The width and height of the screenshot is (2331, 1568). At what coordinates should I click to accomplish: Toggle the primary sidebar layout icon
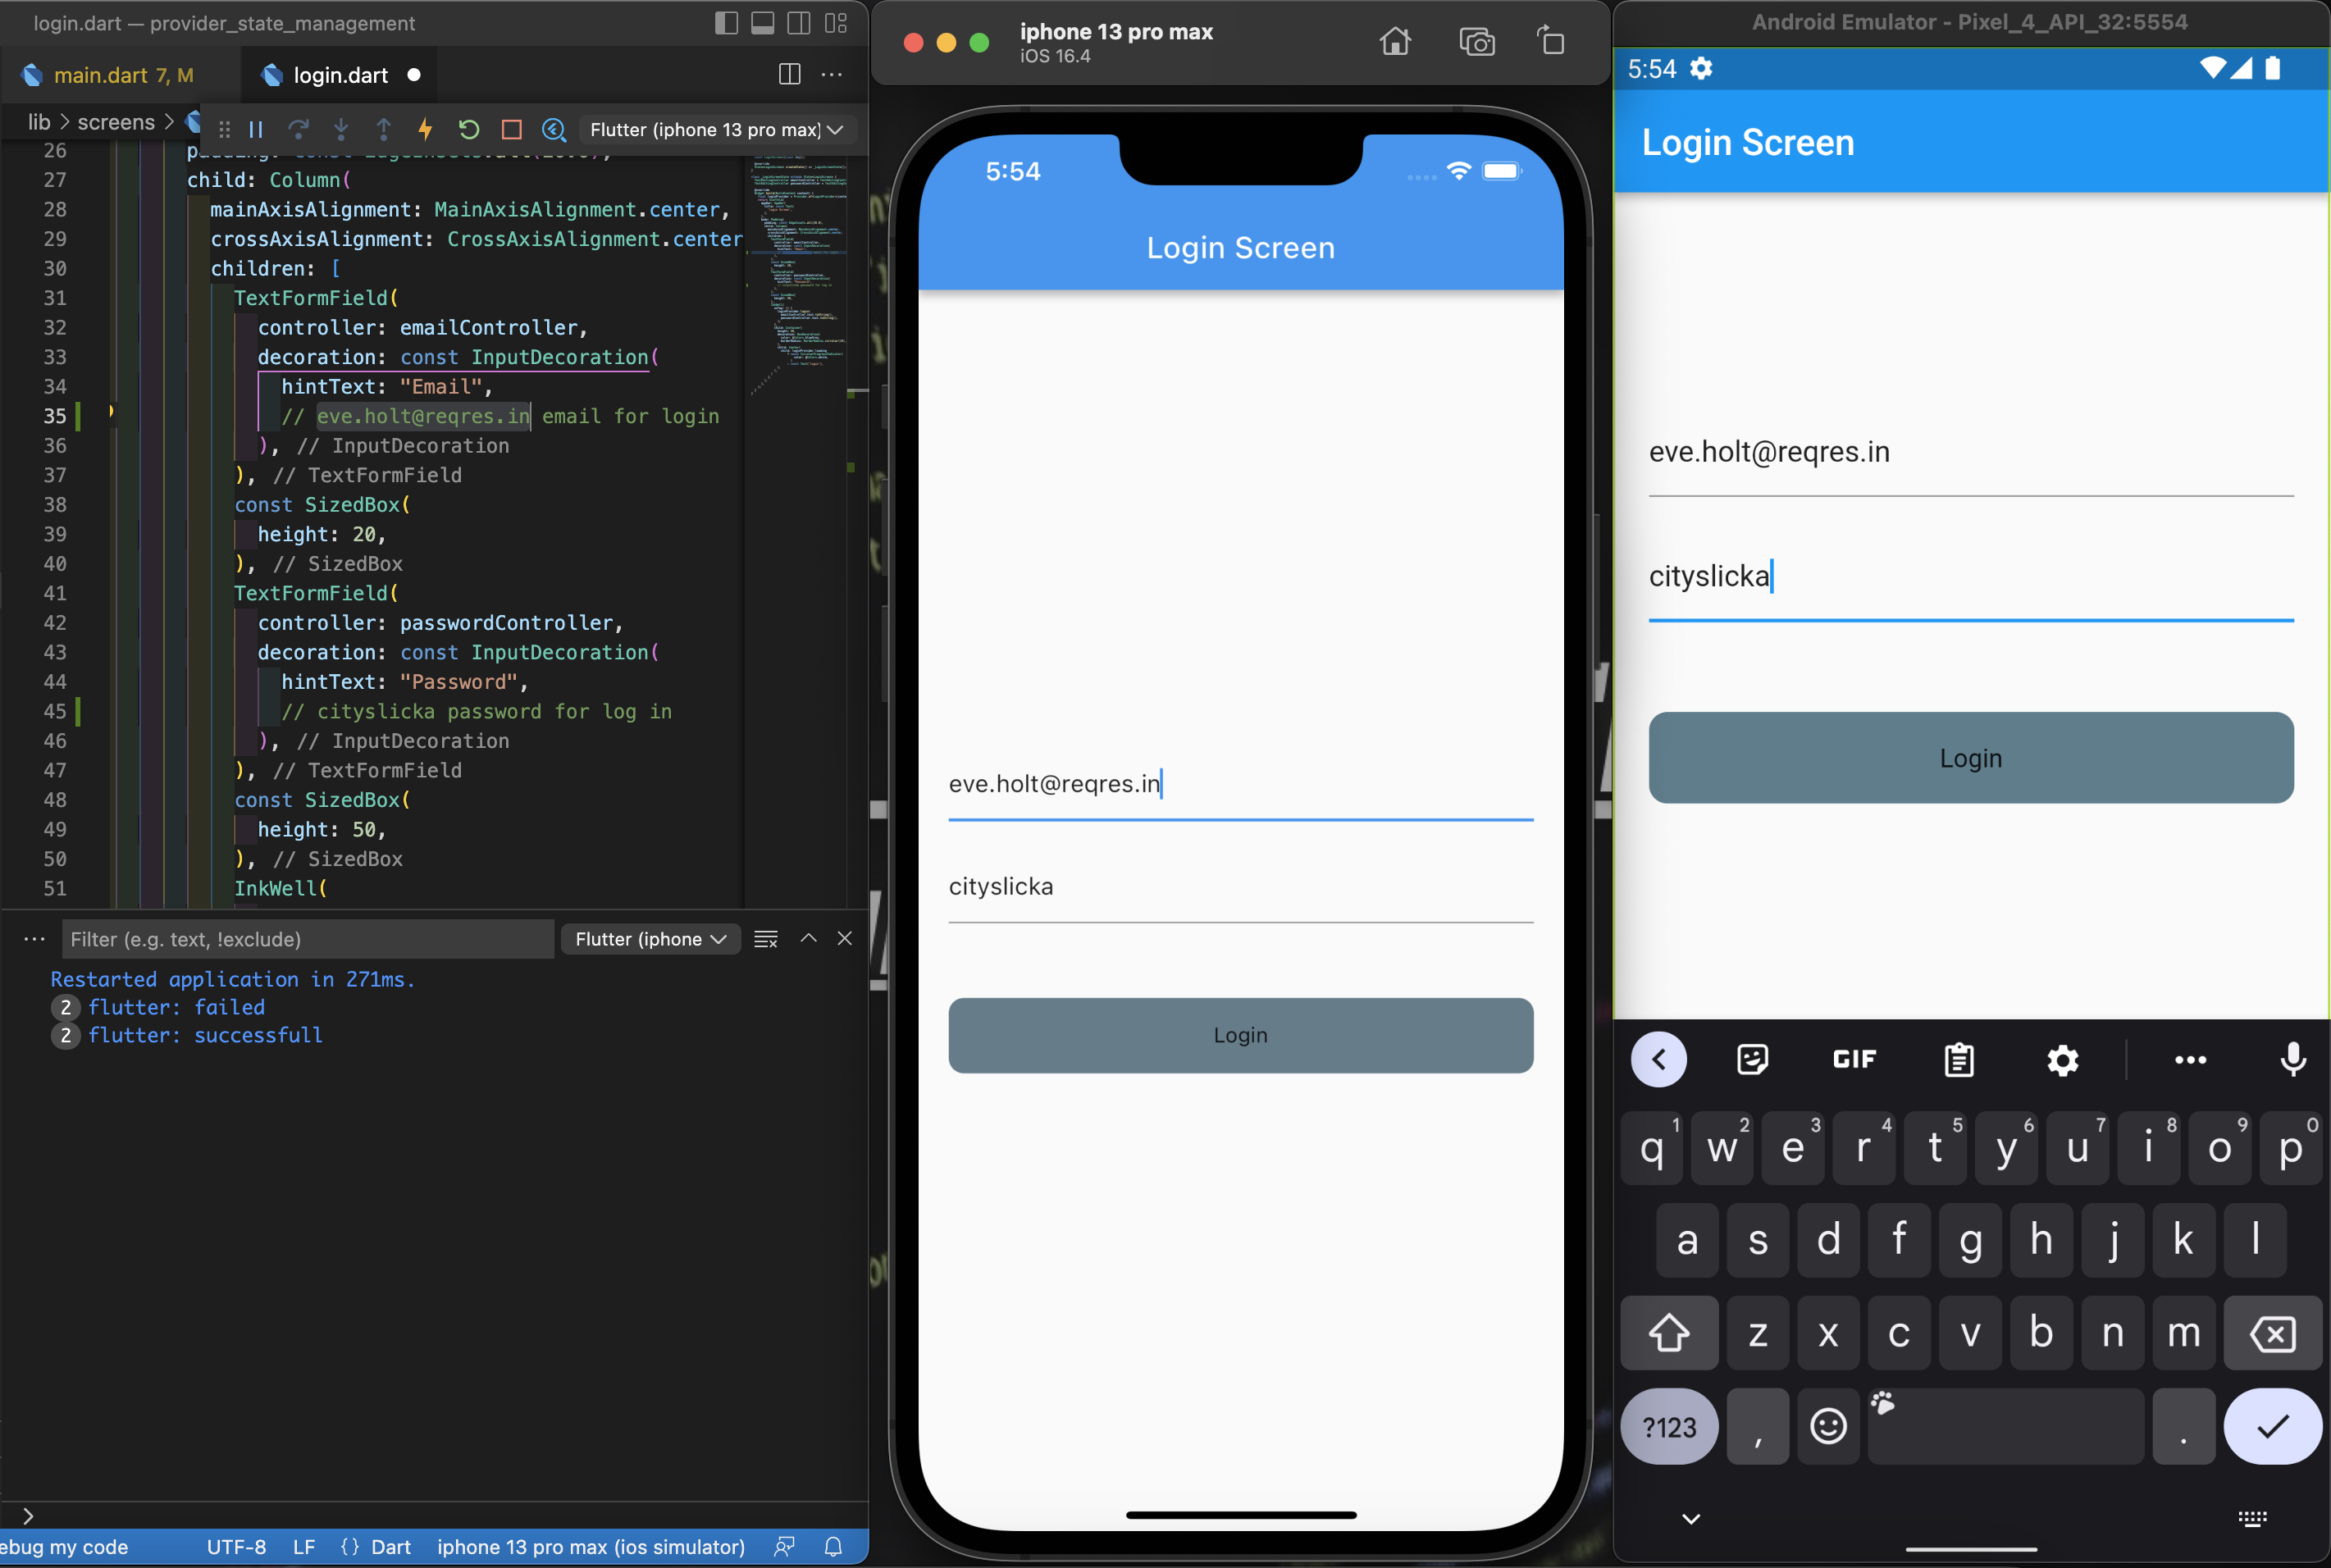(x=727, y=23)
